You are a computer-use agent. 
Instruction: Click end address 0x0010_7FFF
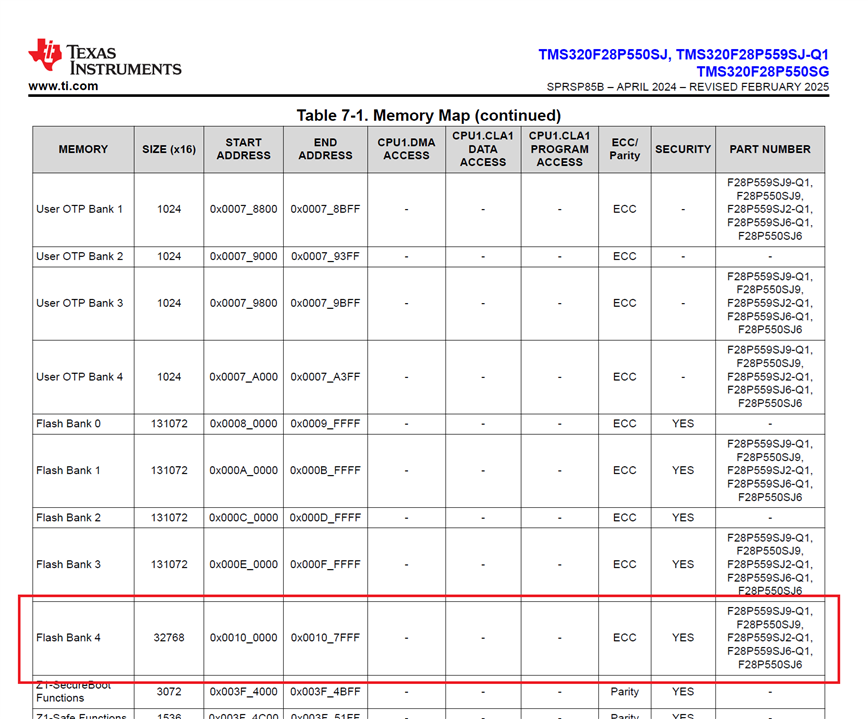(x=326, y=638)
